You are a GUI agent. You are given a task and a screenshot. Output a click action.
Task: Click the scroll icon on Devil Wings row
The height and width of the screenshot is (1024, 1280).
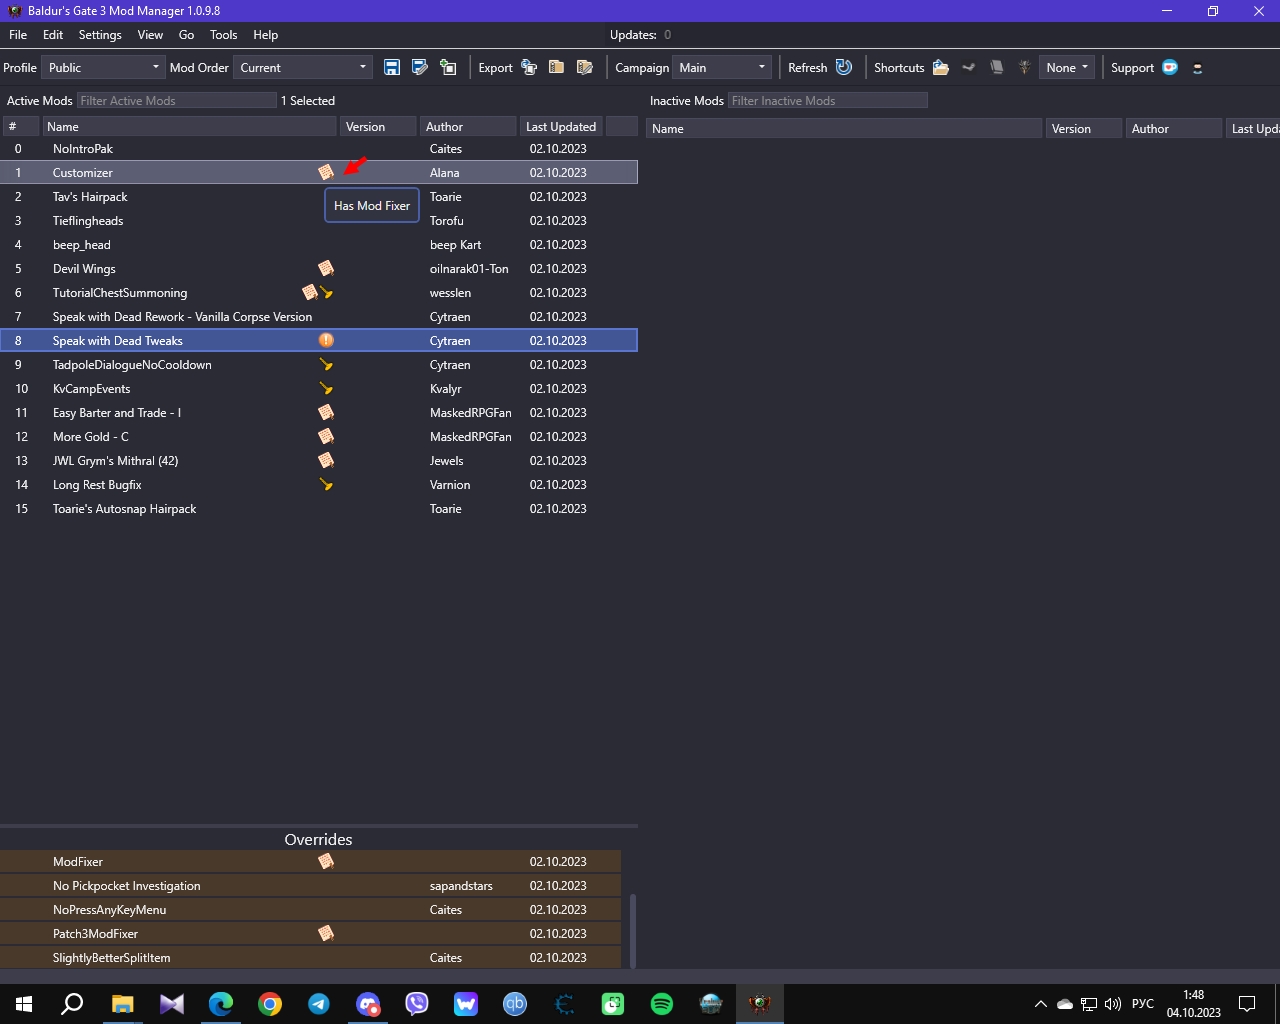pos(326,268)
